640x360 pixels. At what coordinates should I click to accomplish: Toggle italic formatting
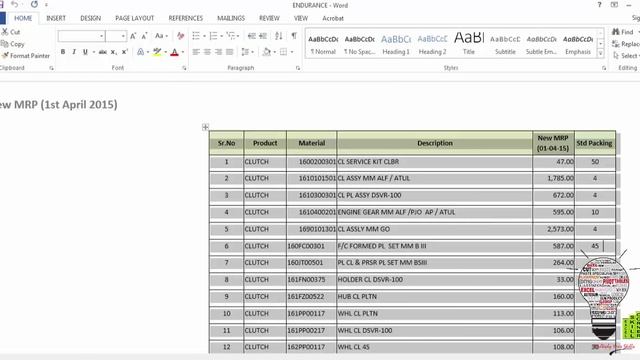[x=74, y=52]
